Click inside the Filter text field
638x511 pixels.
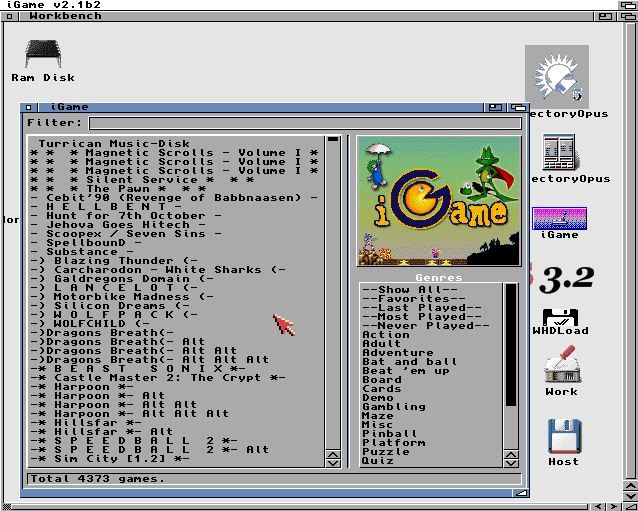(305, 123)
